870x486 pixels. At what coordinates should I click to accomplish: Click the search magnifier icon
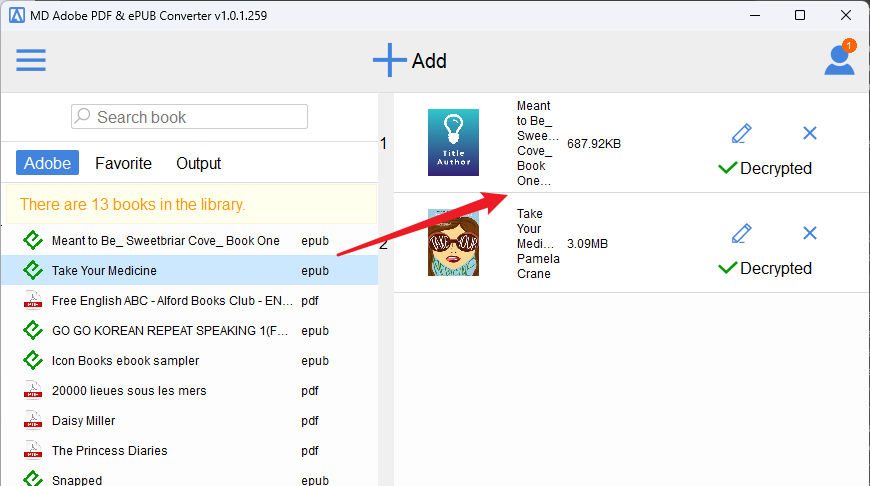83,116
